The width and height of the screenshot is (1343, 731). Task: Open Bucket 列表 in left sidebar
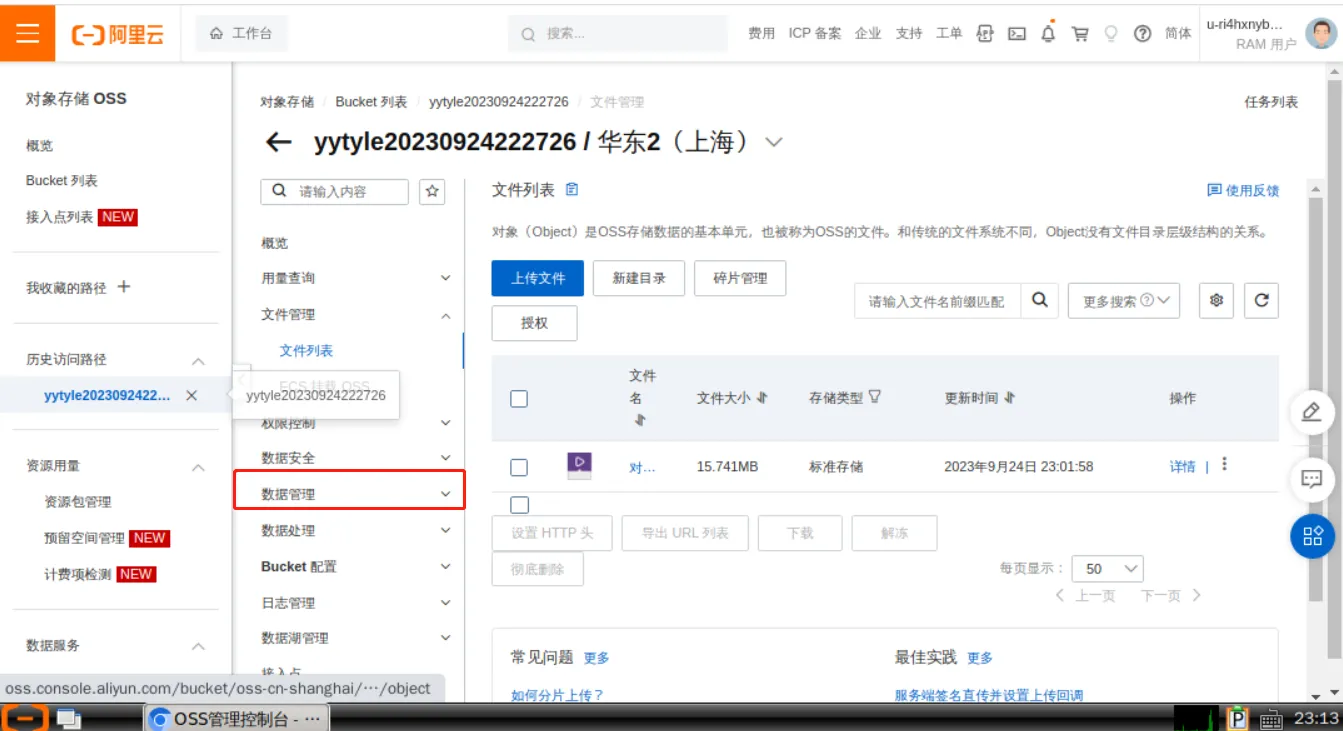[x=62, y=181]
